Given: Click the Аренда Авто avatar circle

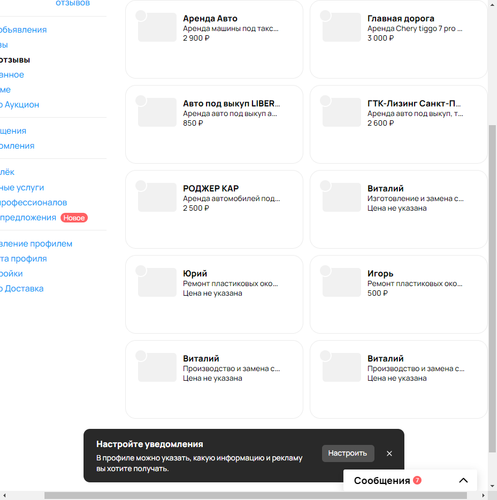Looking at the screenshot, I should 141,15.
